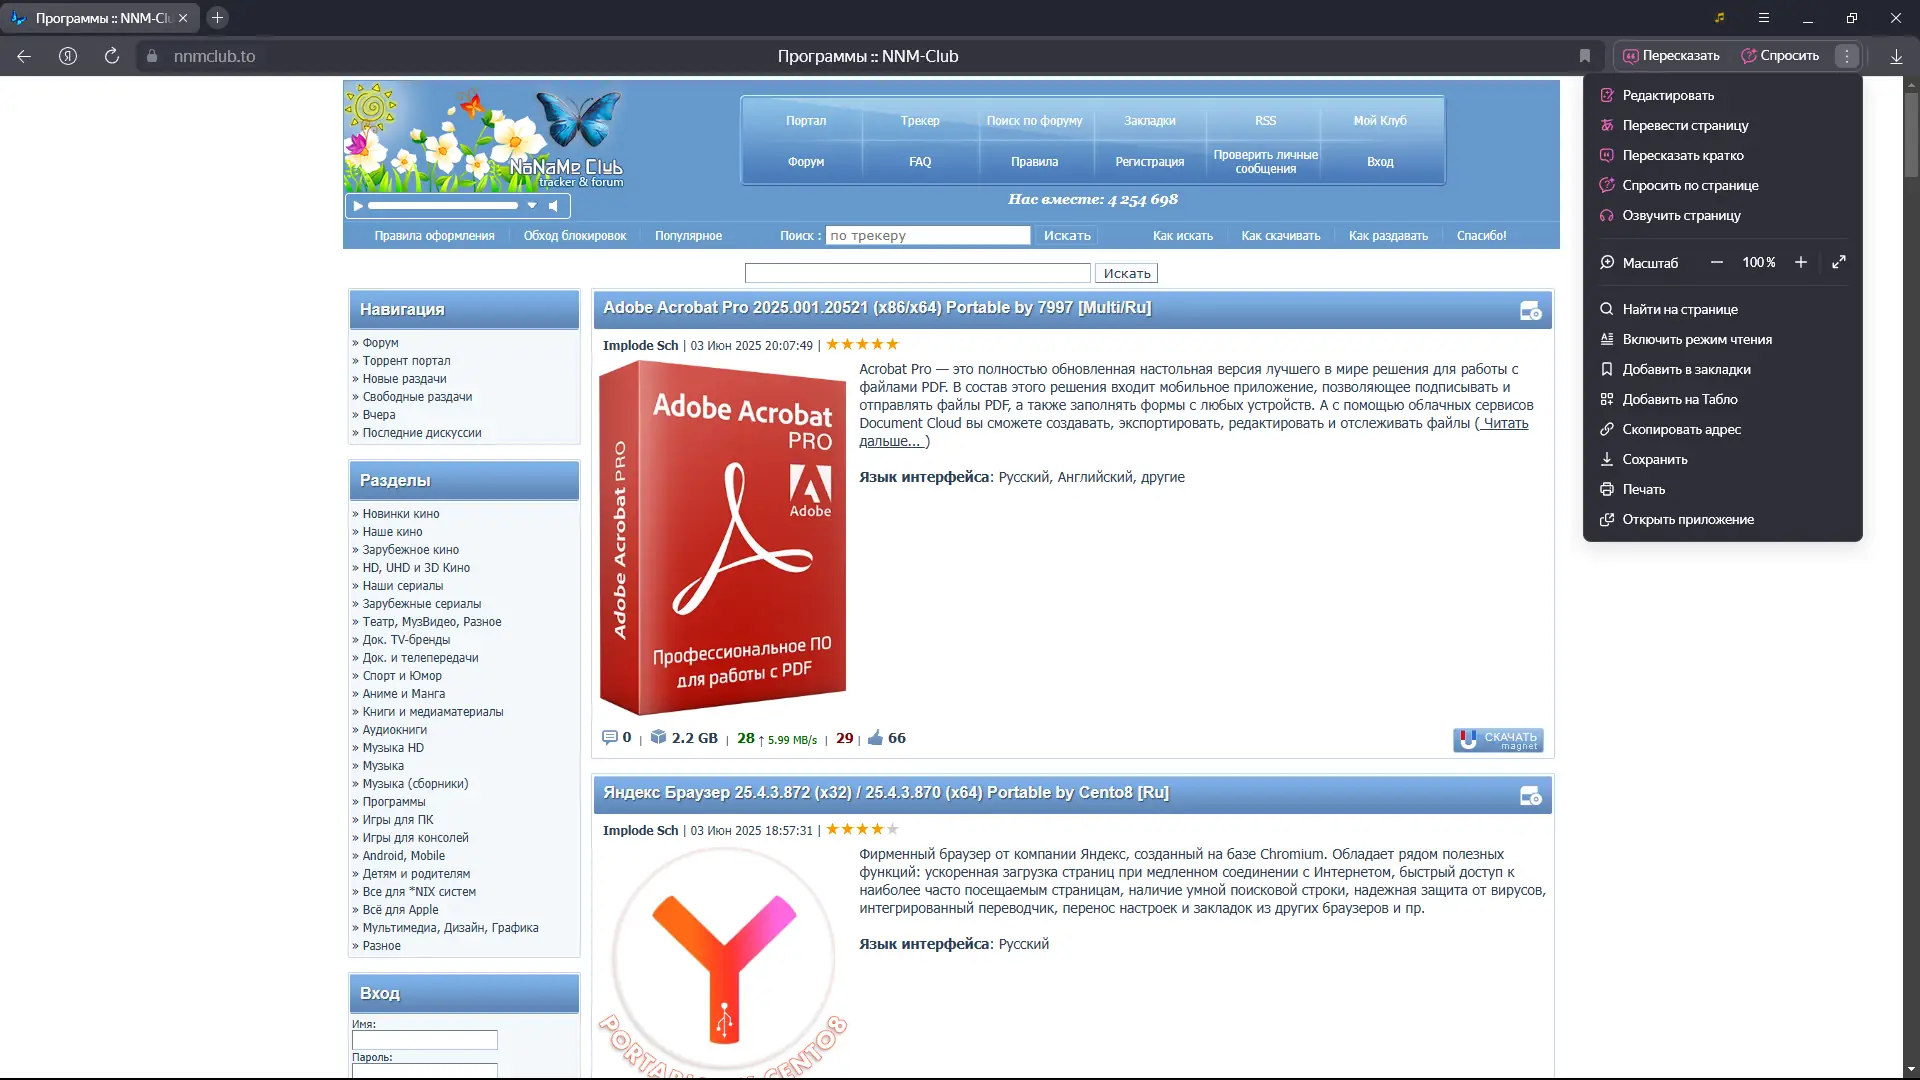Open the browser hamburger menu
Image resolution: width=1920 pixels, height=1080 pixels.
pyautogui.click(x=1763, y=18)
